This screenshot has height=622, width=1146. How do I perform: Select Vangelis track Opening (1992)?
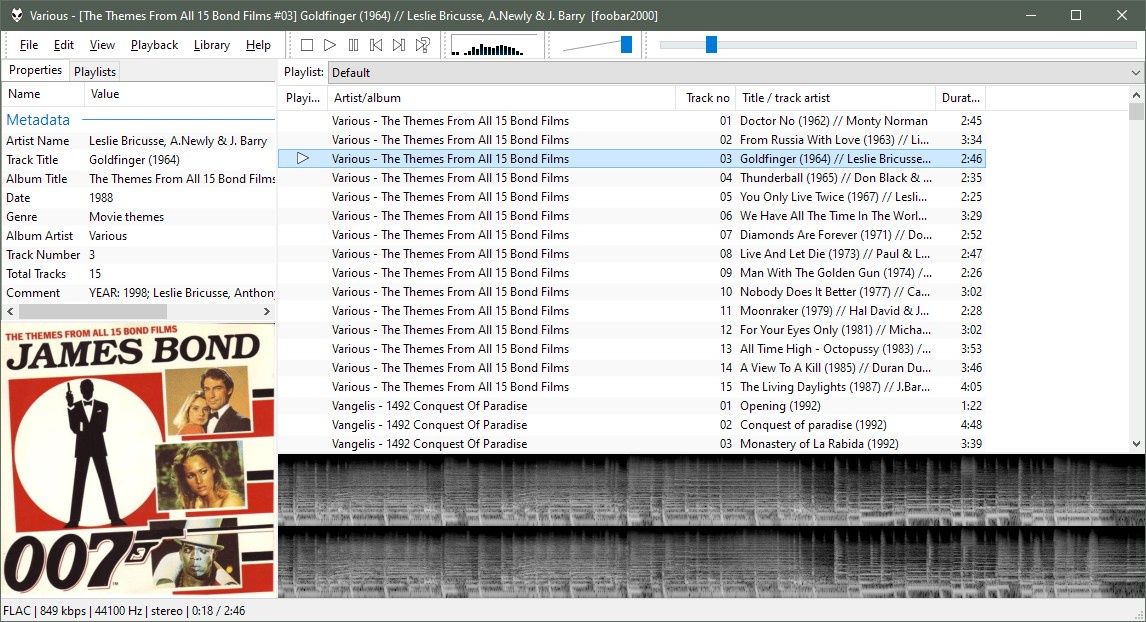coord(631,406)
